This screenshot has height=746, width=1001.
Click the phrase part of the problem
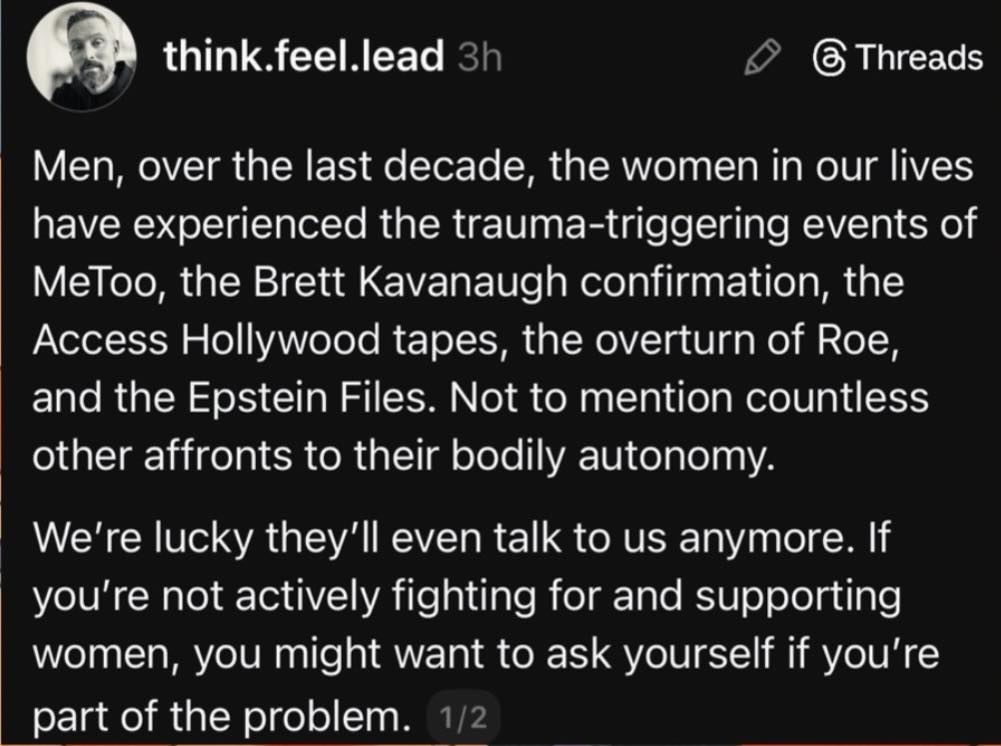point(222,716)
